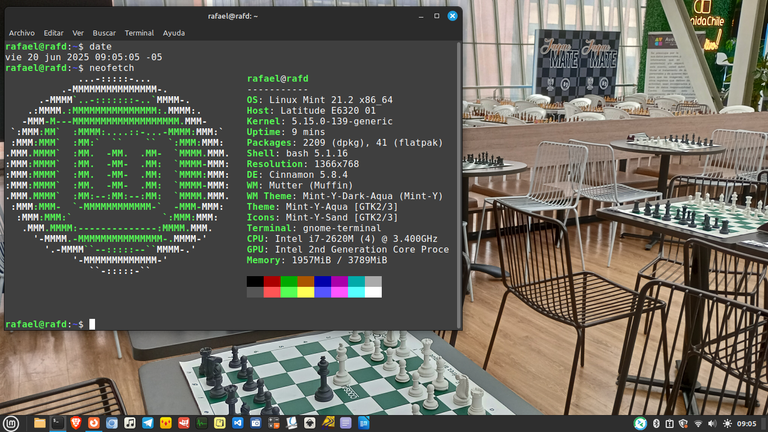Click the yellow icon with red dots

pyautogui.click(x=166, y=423)
